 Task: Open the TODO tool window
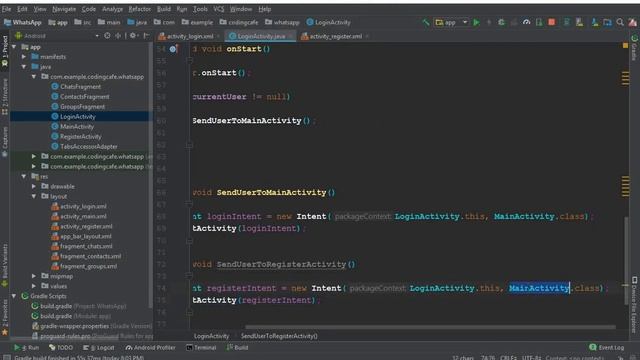click(x=61, y=347)
